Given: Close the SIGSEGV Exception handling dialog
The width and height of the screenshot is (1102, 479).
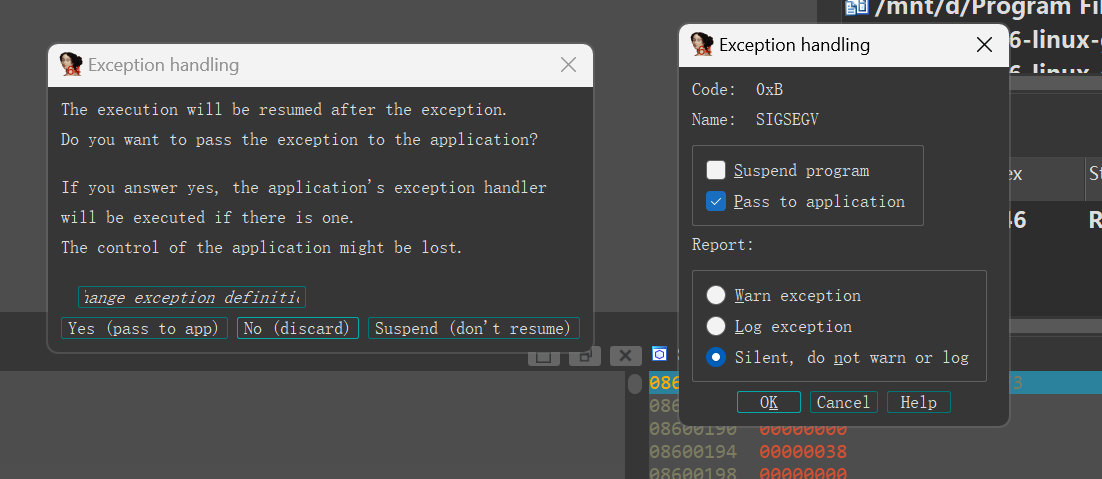Looking at the screenshot, I should tap(984, 45).
